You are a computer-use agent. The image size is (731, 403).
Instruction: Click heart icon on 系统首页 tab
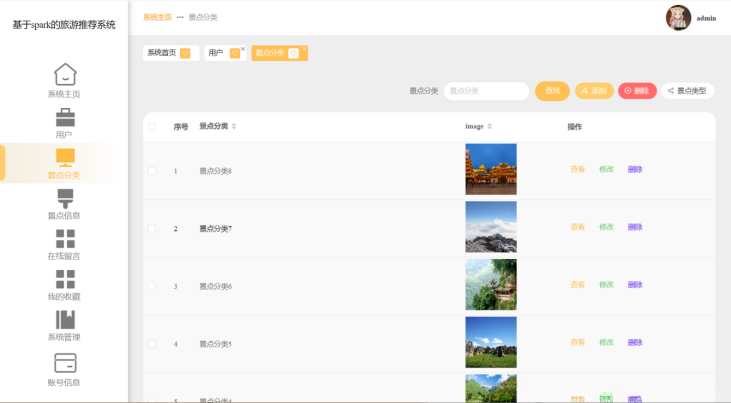click(185, 53)
